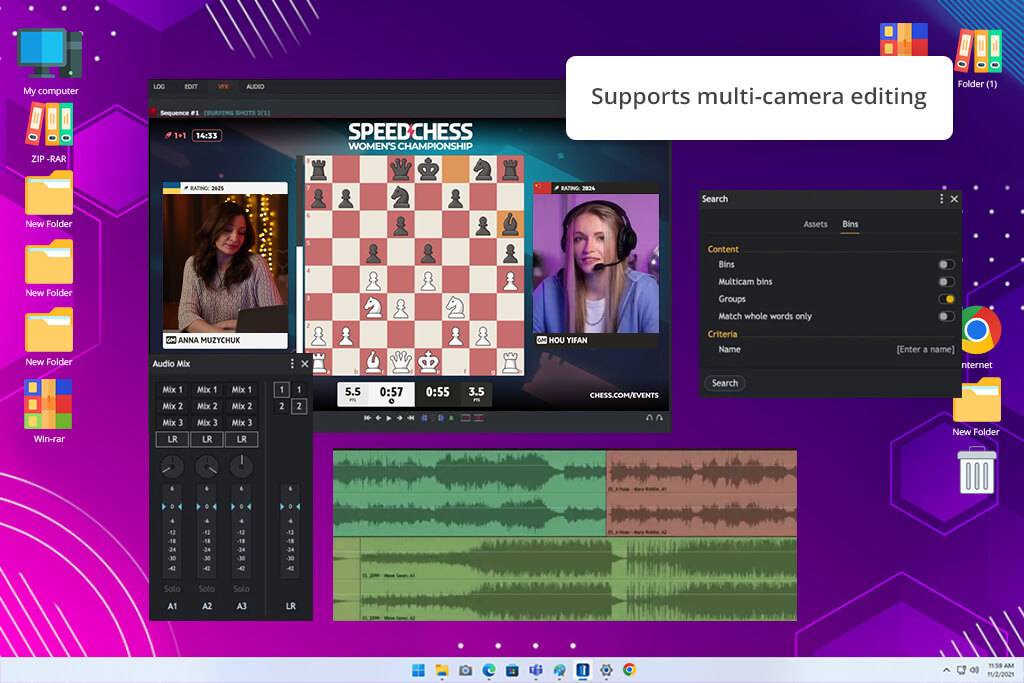
Task: Click the Search button
Action: click(725, 383)
